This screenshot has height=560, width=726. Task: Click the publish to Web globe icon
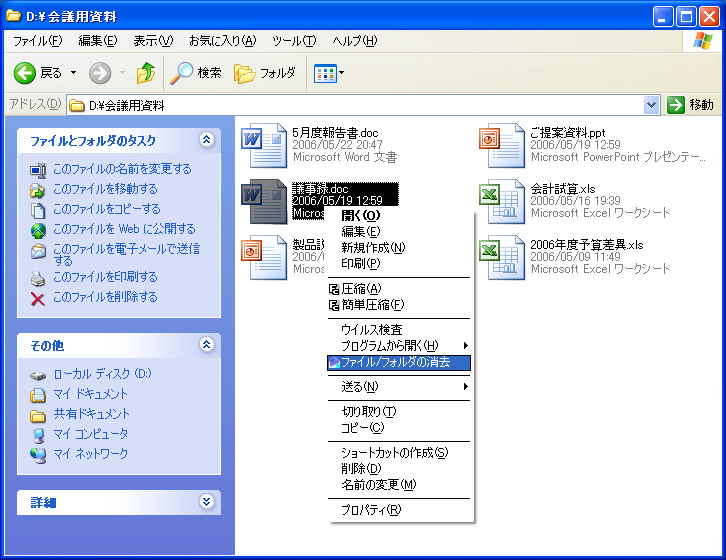[38, 230]
